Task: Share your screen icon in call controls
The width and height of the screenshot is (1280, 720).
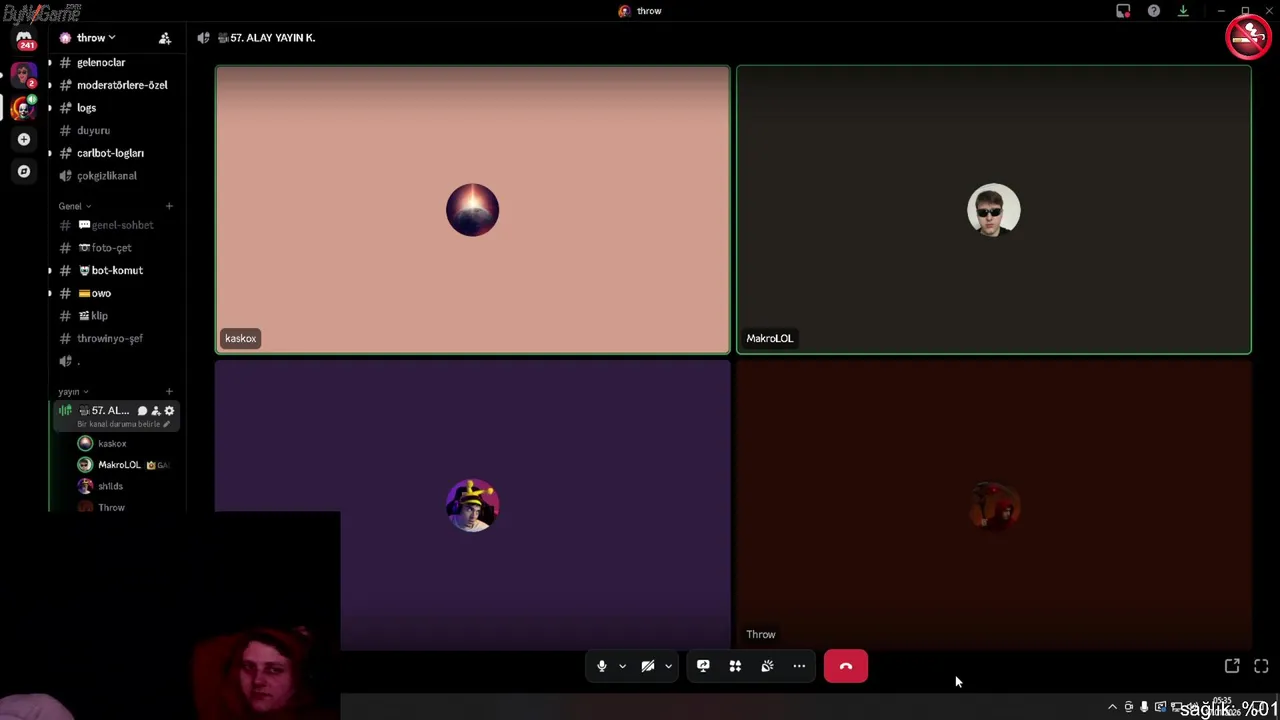Action: [x=703, y=666]
